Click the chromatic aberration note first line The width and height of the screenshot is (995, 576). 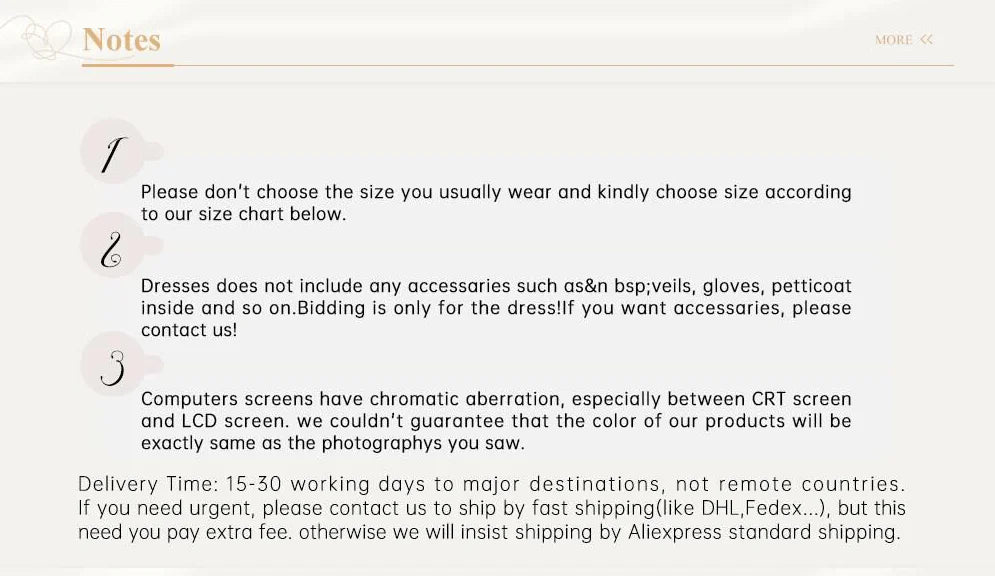click(x=496, y=399)
